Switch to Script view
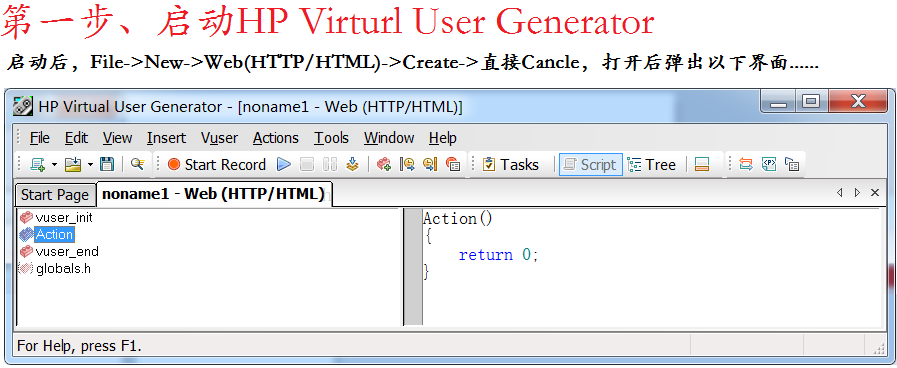Image resolution: width=897 pixels, height=368 pixels. coord(590,165)
